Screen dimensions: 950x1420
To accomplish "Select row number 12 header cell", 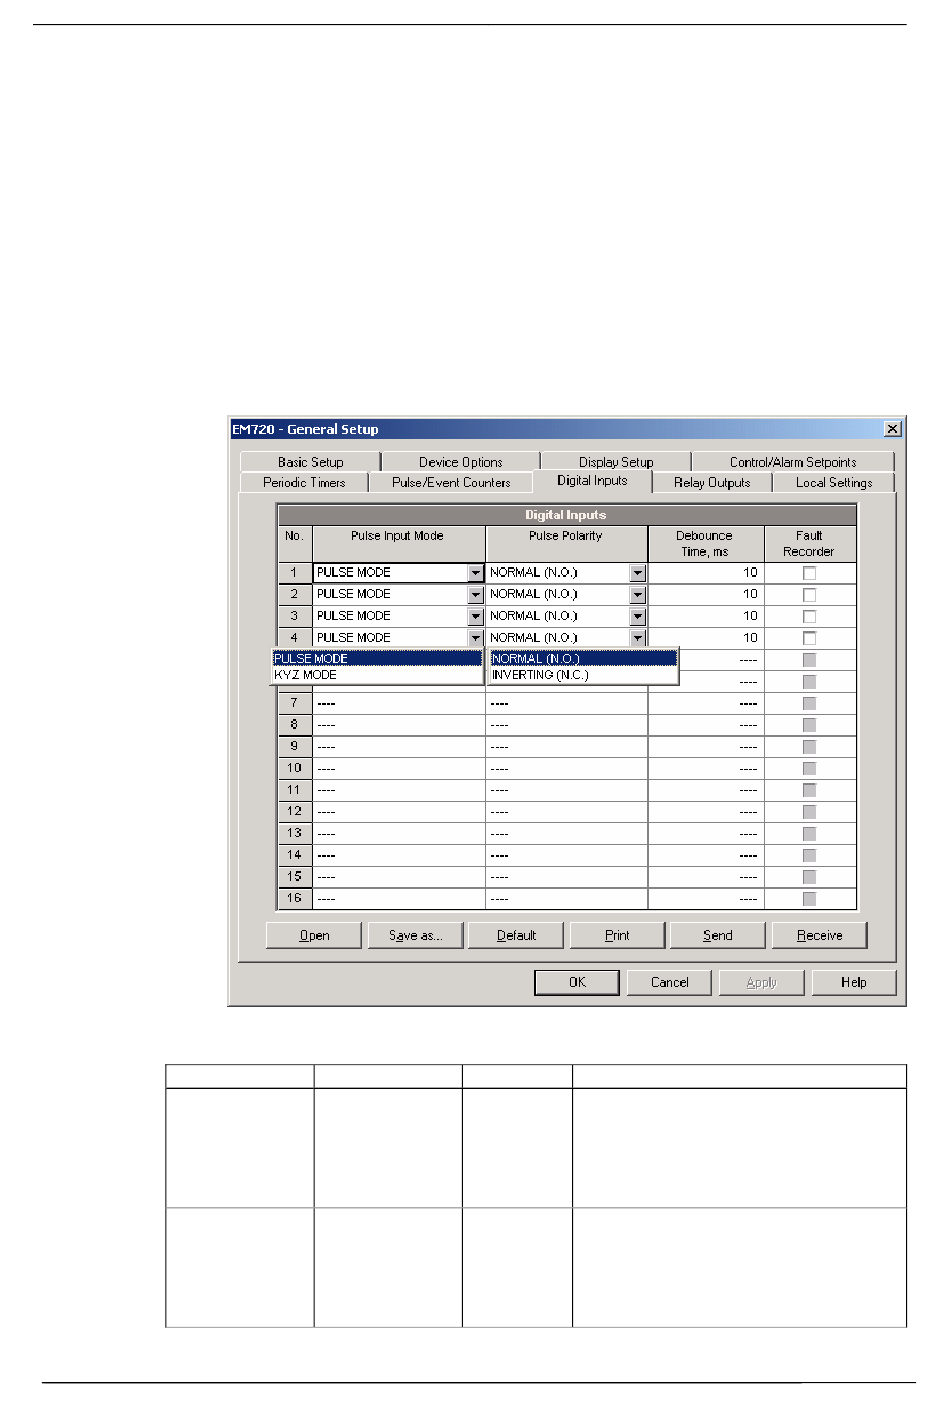I will 294,811.
